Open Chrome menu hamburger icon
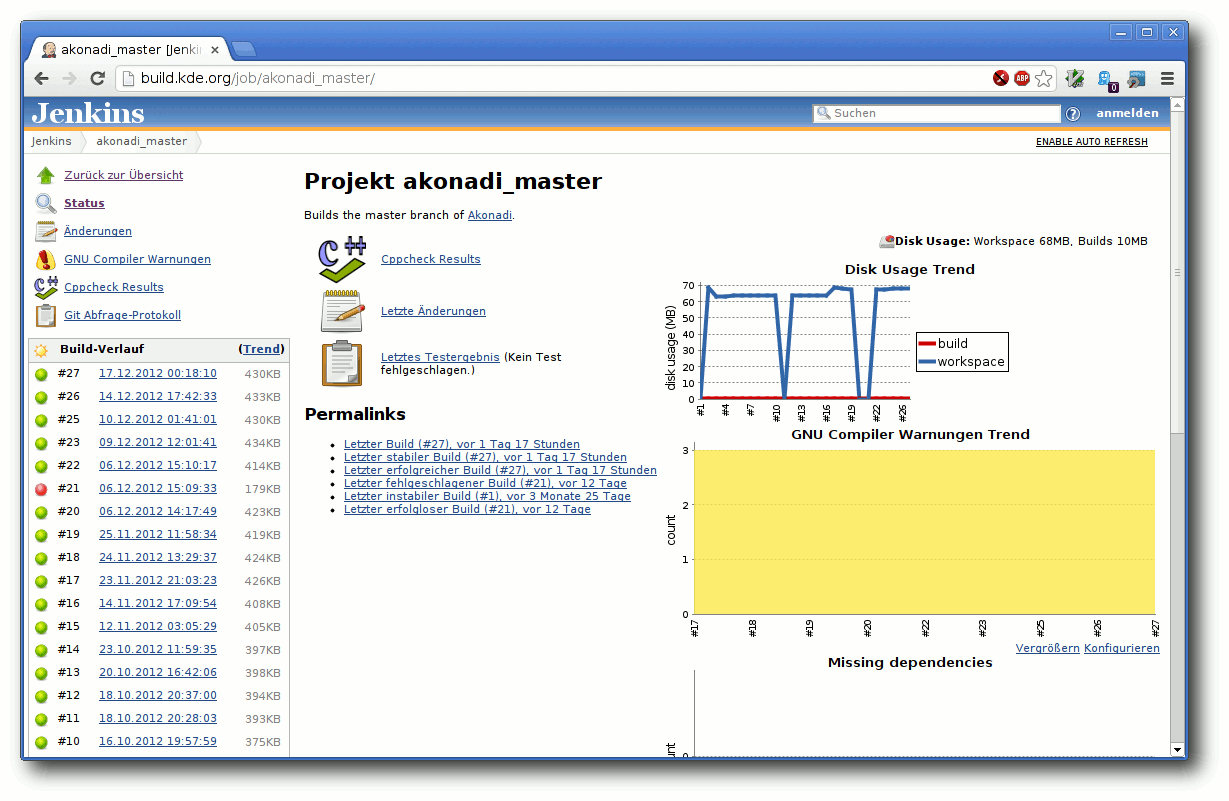 1167,78
